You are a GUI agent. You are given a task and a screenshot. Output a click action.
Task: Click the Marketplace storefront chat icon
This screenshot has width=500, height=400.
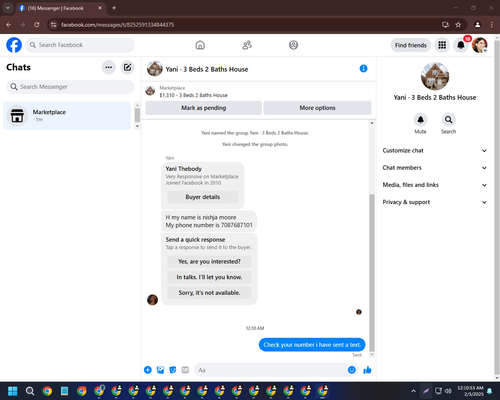click(x=17, y=116)
